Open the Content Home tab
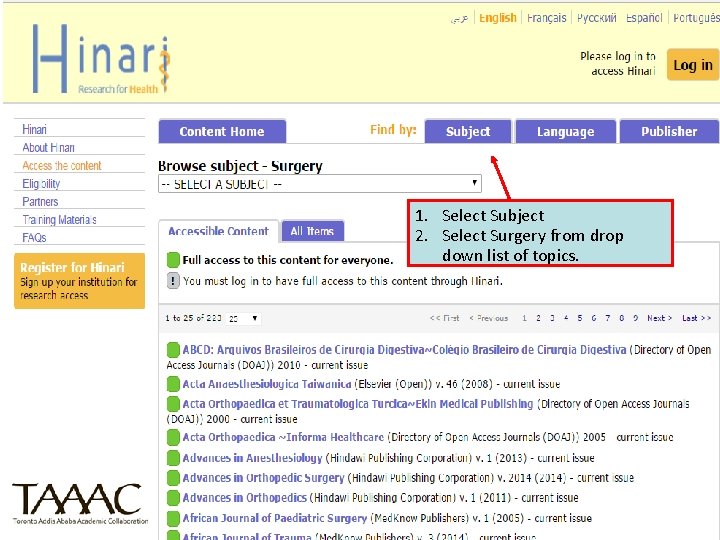This screenshot has width=720, height=540. [222, 131]
